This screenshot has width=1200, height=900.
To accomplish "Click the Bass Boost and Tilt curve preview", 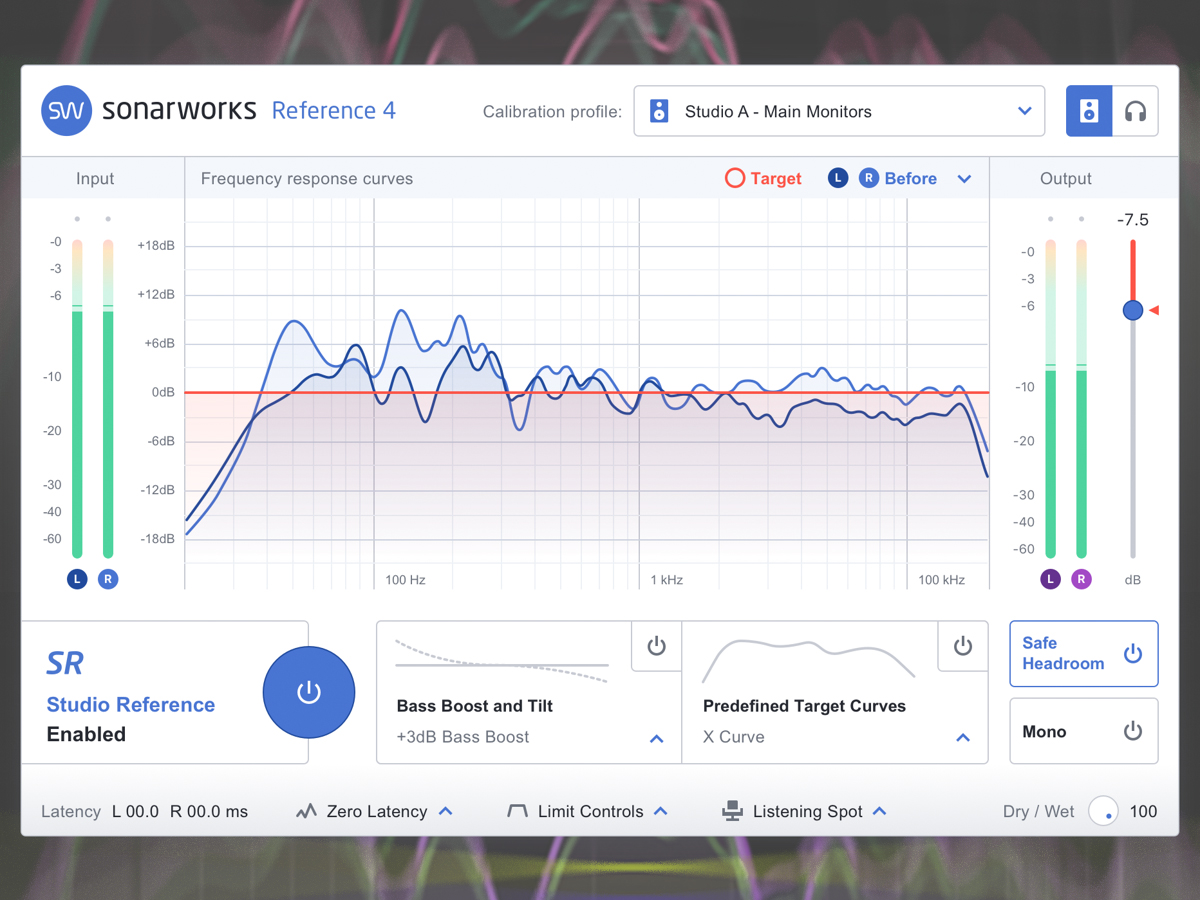I will click(502, 661).
